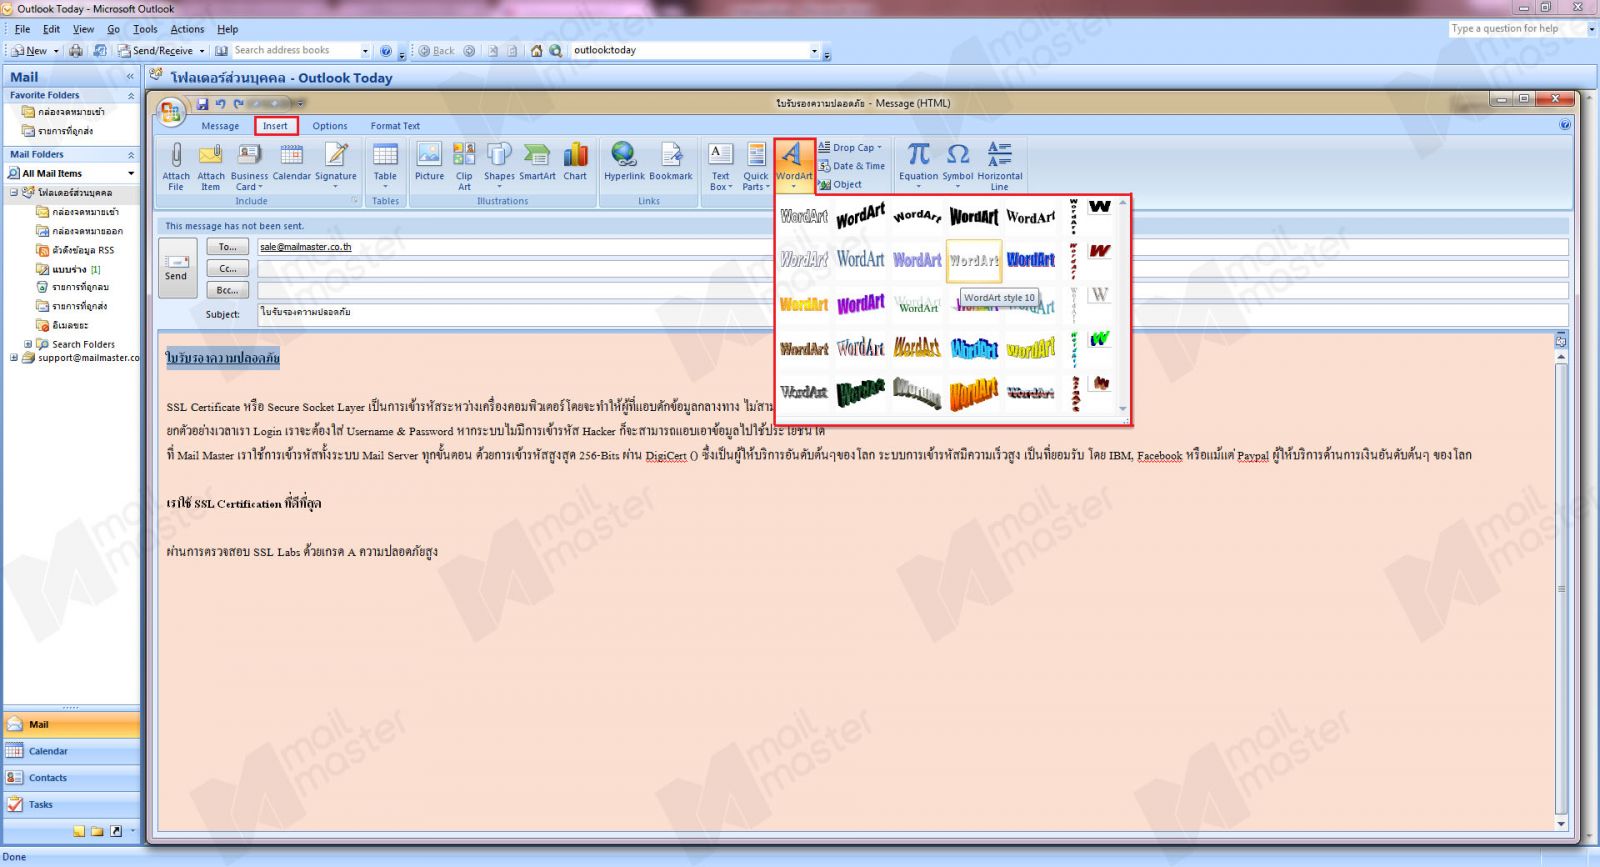The image size is (1600, 867).
Task: Pick the dark green 3D WordArt style
Action: [x=861, y=392]
